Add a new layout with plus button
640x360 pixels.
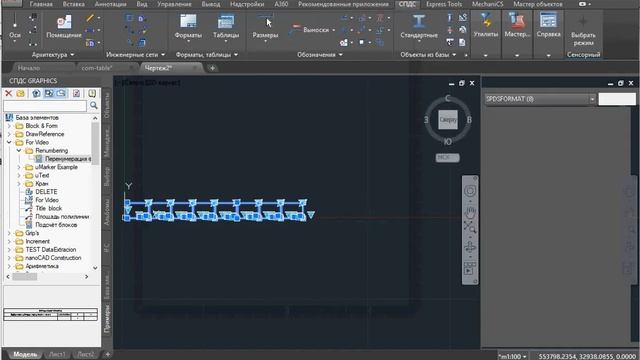[x=107, y=354]
